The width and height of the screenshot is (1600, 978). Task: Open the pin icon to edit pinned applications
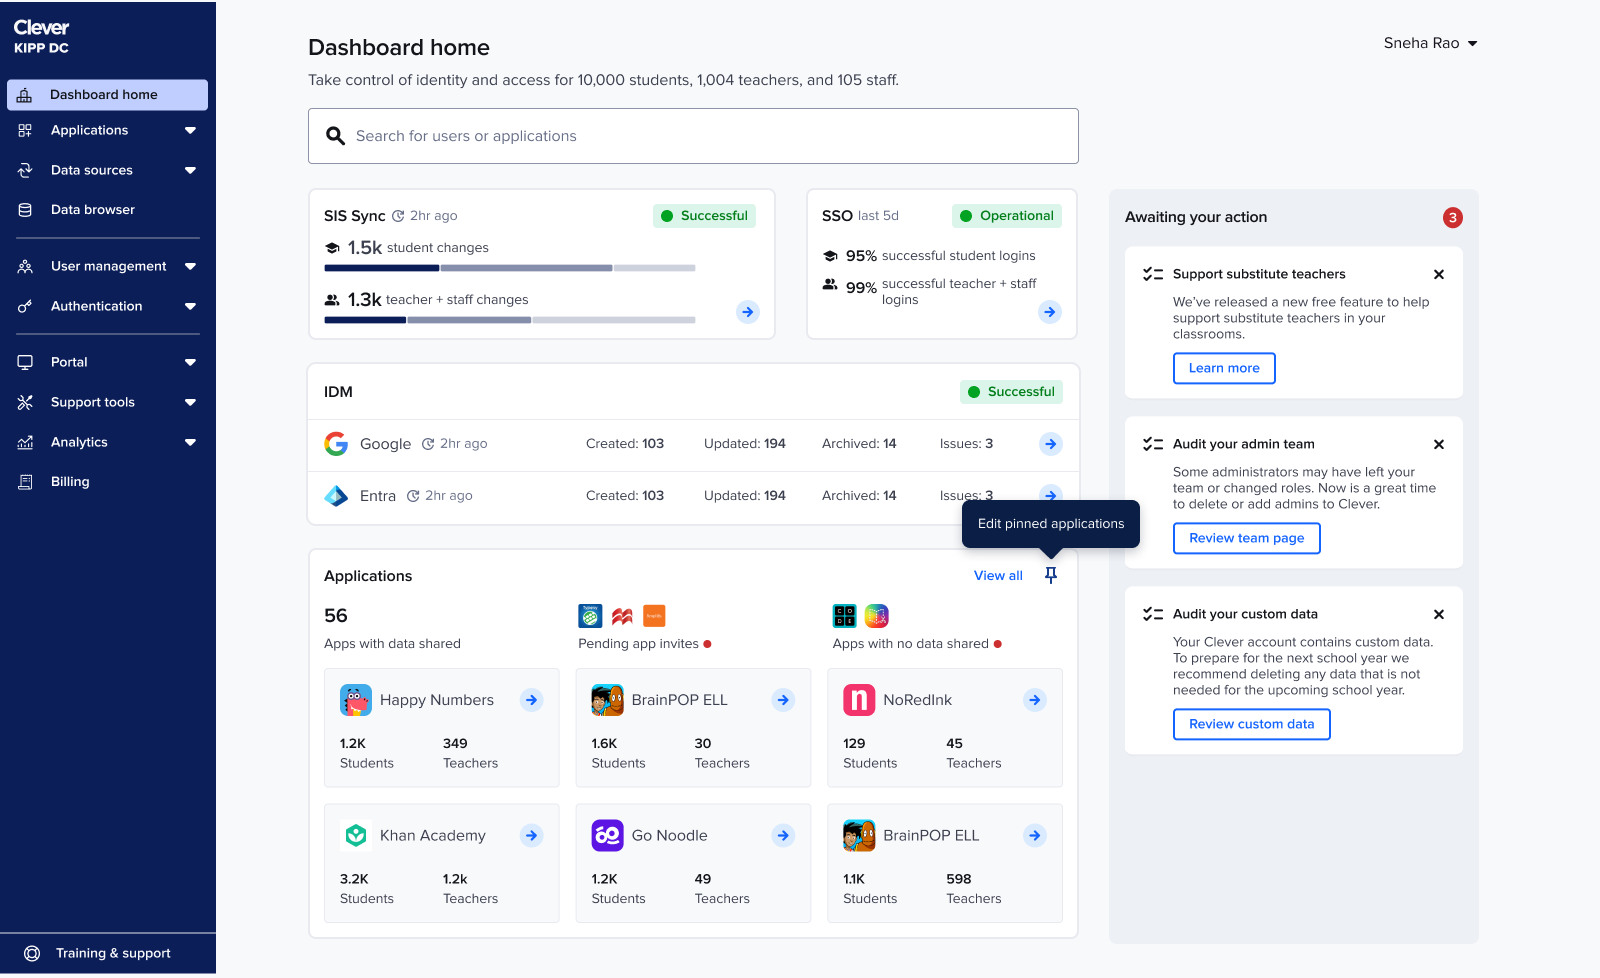tap(1050, 575)
